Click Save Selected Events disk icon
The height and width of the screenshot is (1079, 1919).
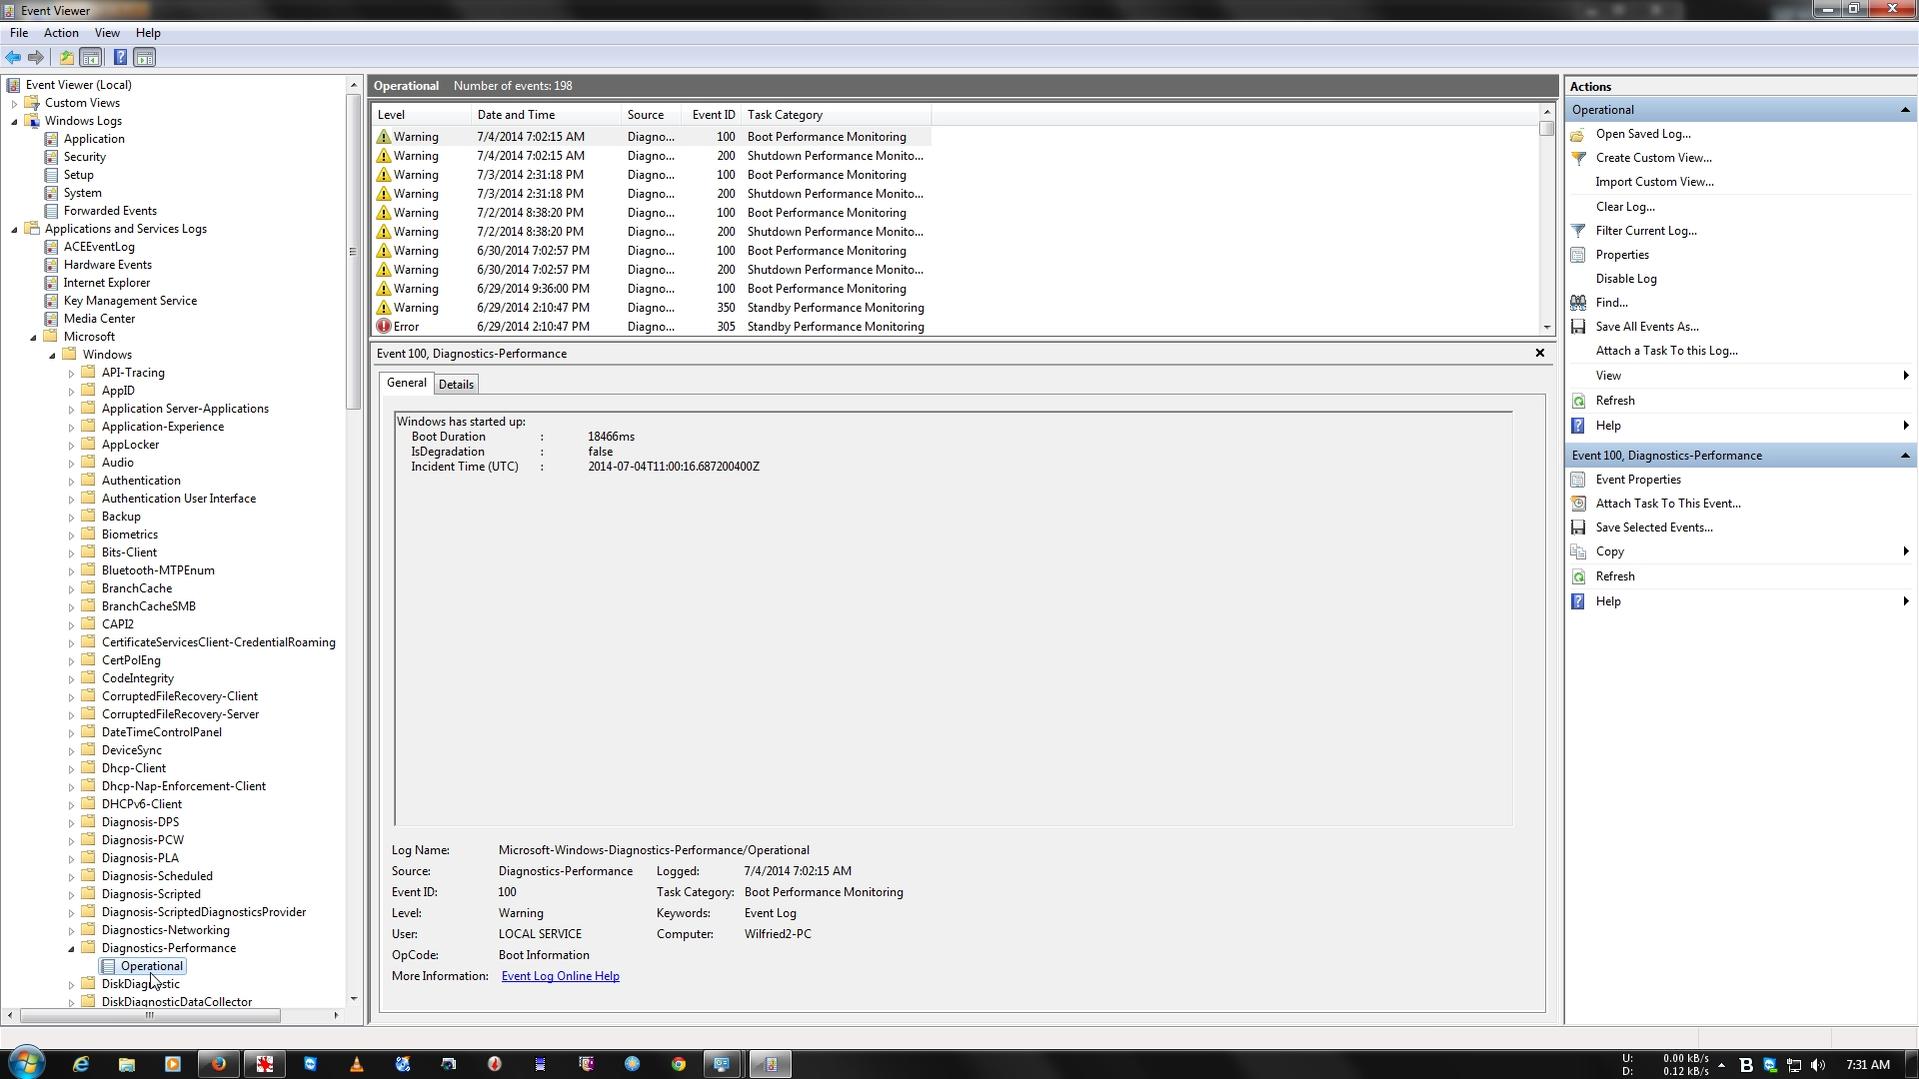tap(1578, 528)
